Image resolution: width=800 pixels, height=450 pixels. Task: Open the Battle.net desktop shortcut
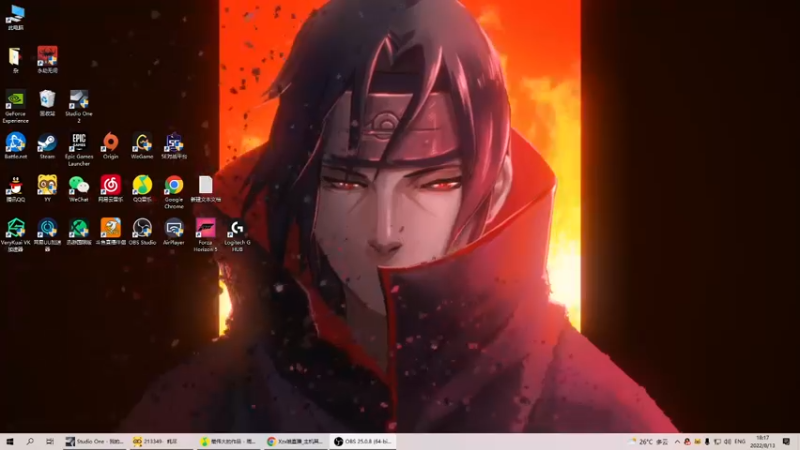pyautogui.click(x=15, y=146)
